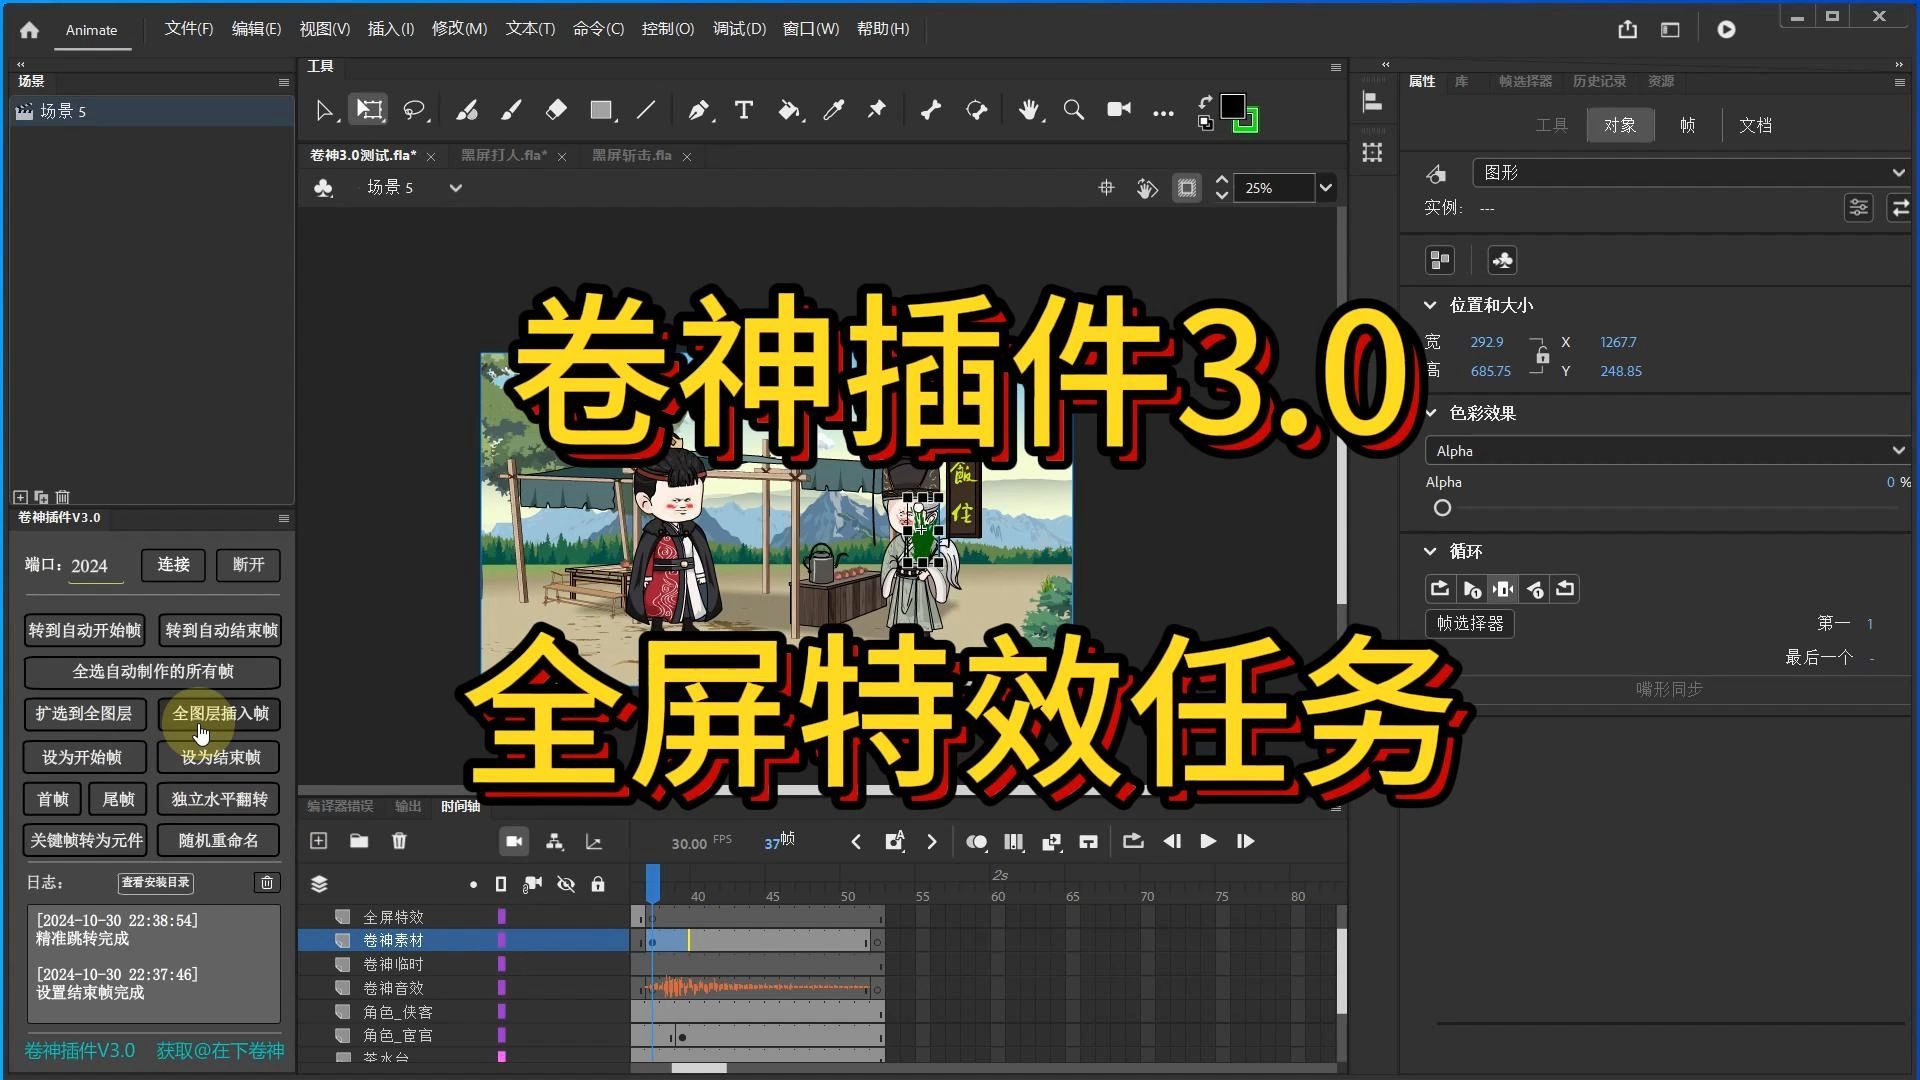This screenshot has width=1920, height=1080.
Task: Toggle lock on 卷神素材 layer
Action: click(597, 940)
